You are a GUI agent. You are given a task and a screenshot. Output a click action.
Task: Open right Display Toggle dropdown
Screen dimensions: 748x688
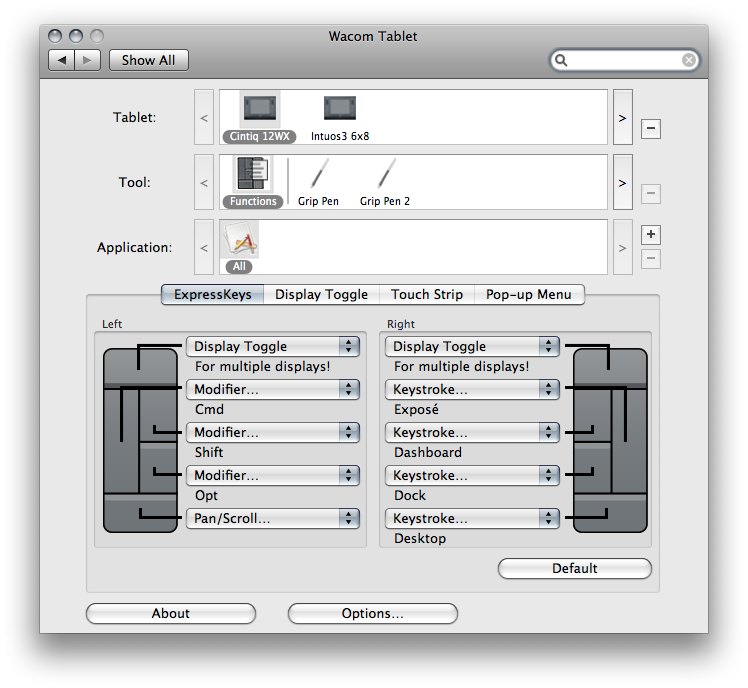[x=472, y=346]
